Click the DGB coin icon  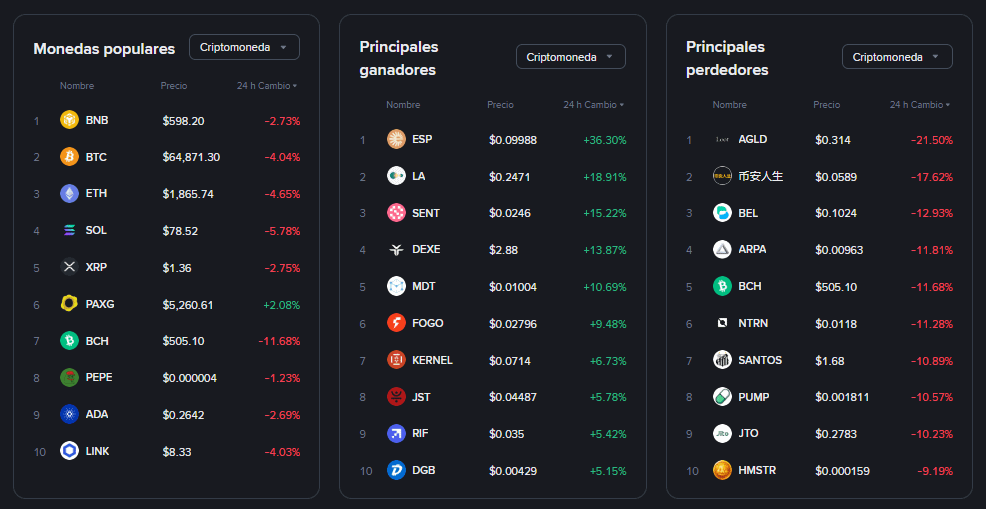pyautogui.click(x=396, y=470)
